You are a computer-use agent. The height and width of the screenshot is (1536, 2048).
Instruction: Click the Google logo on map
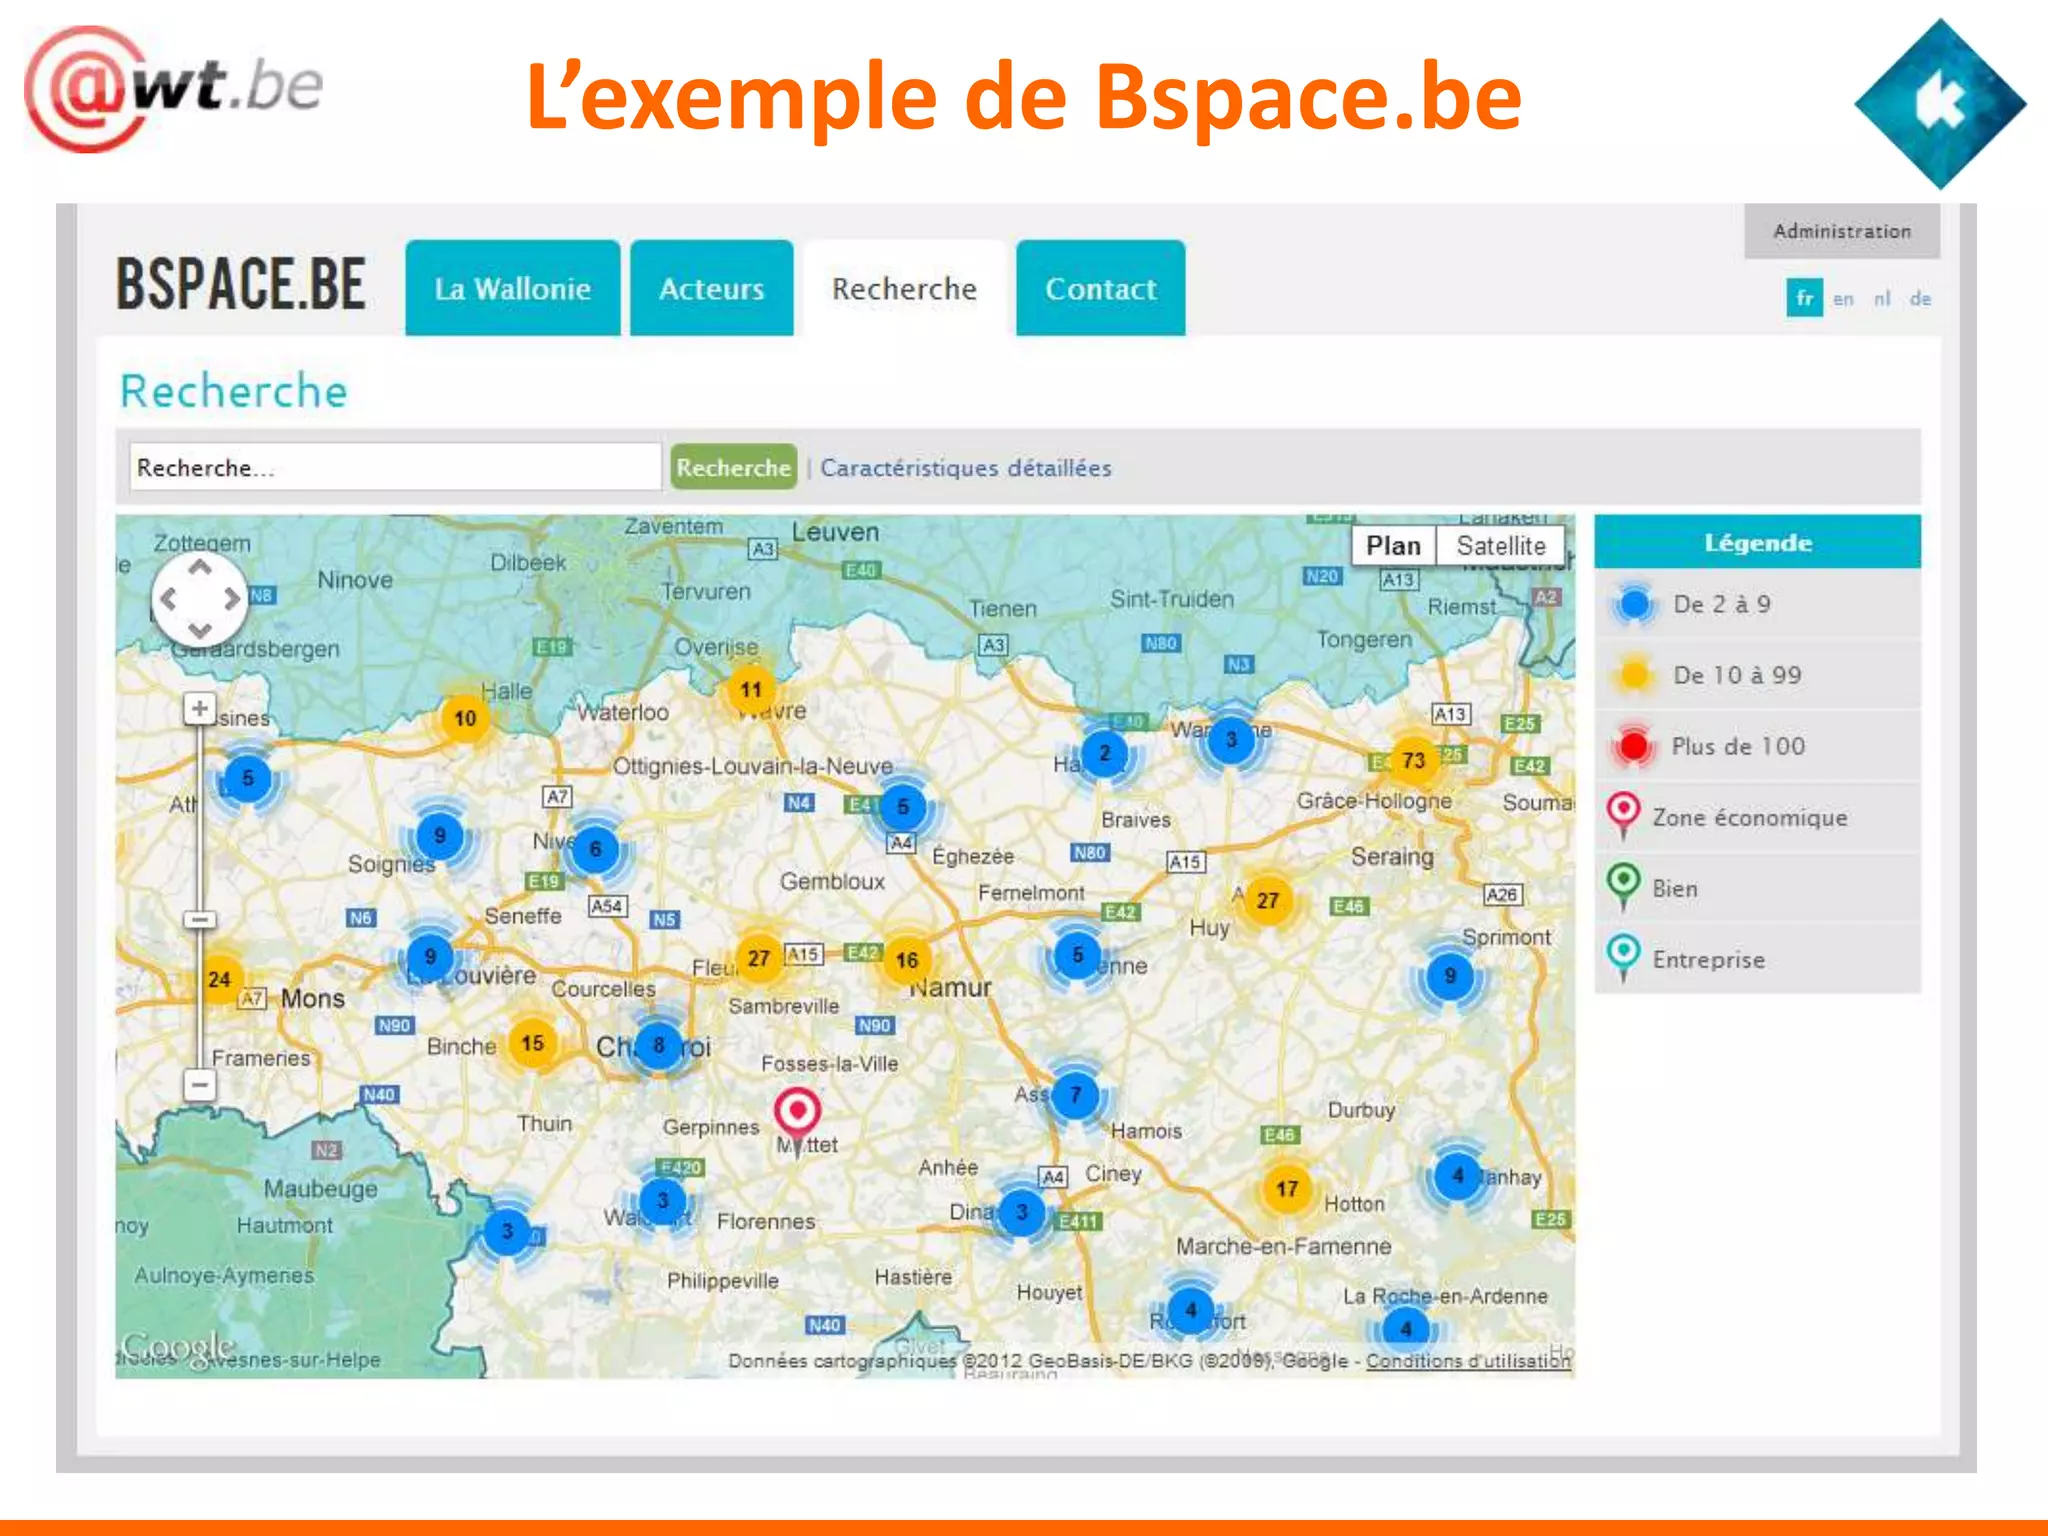pos(178,1348)
